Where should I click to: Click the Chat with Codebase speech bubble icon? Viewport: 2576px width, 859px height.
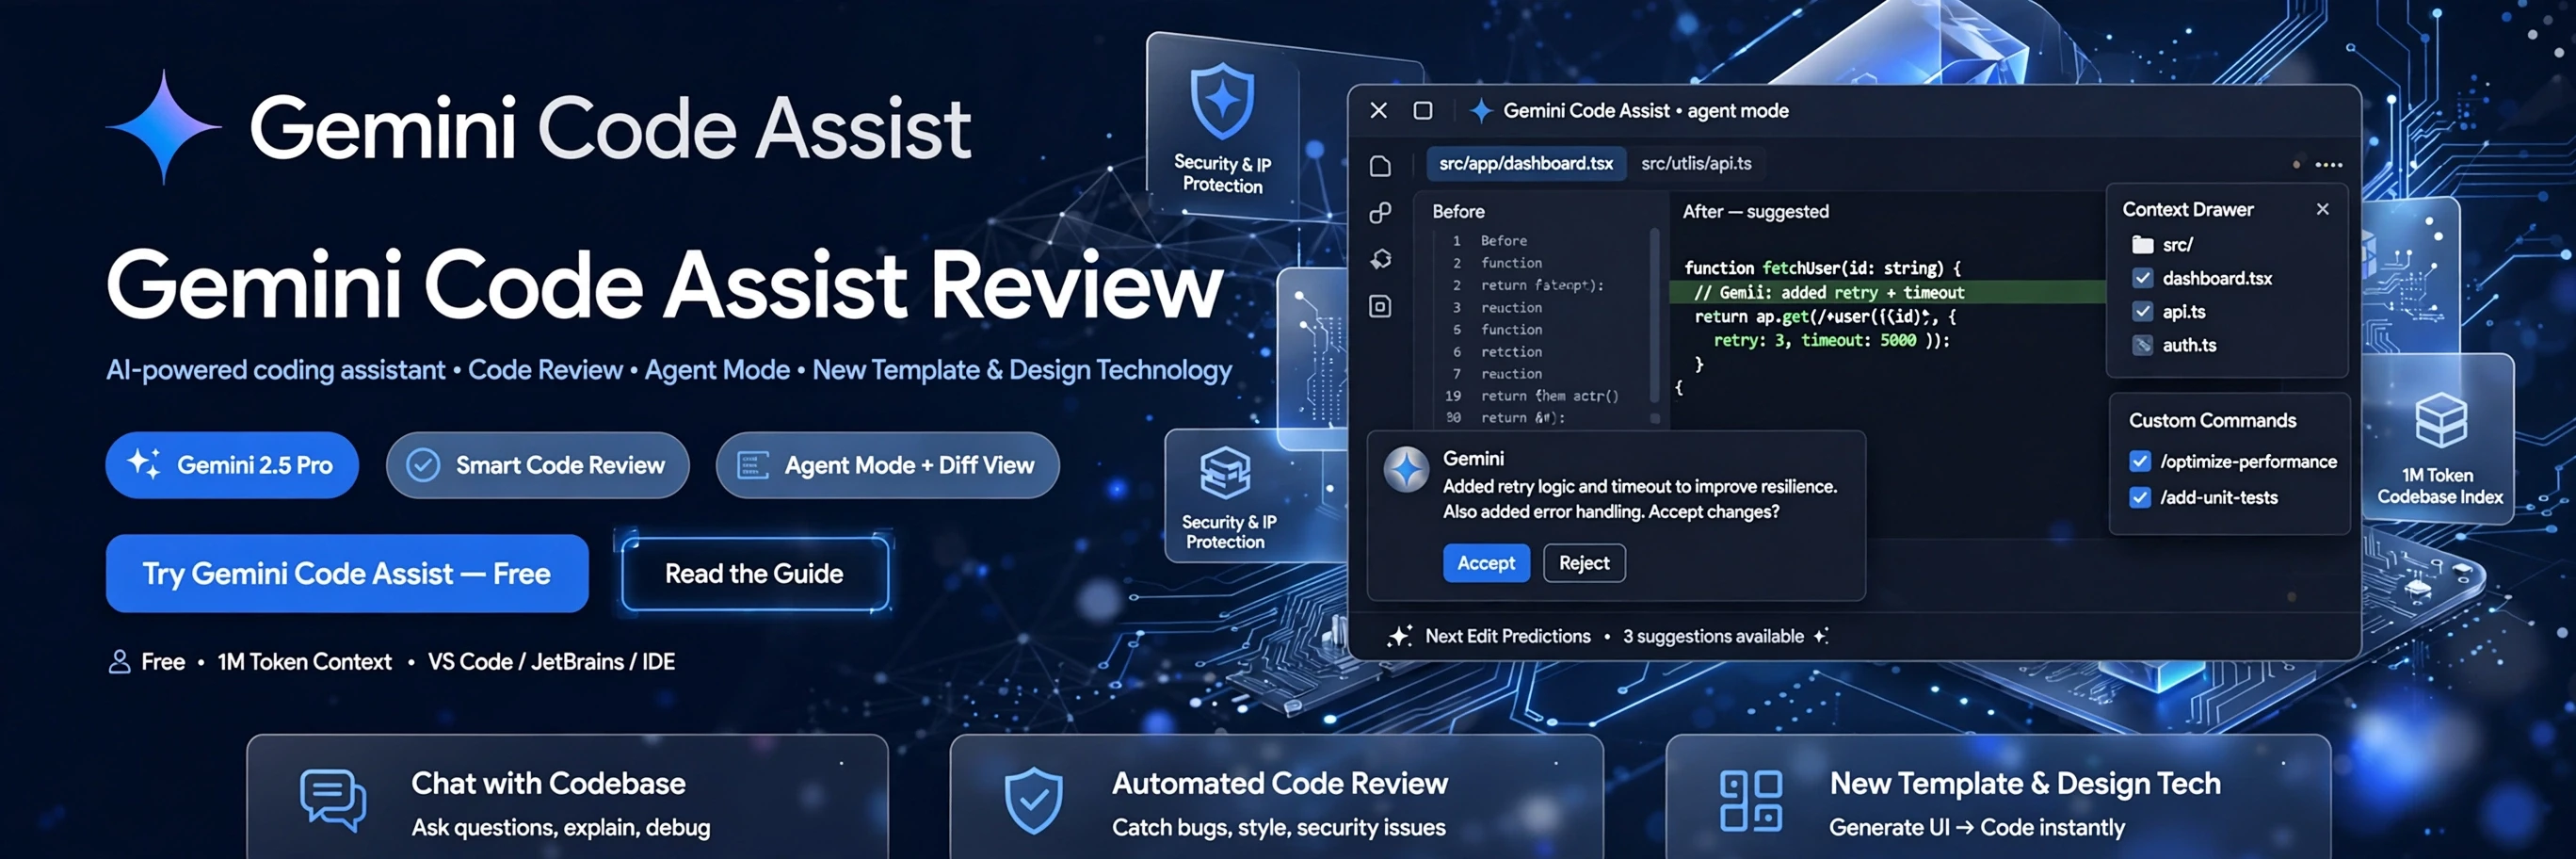333,800
